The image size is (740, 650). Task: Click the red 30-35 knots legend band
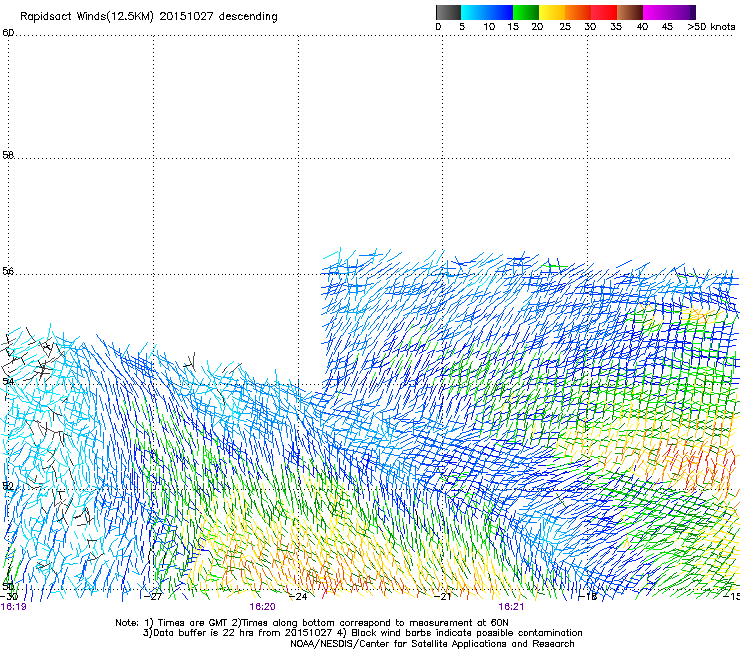coord(604,12)
